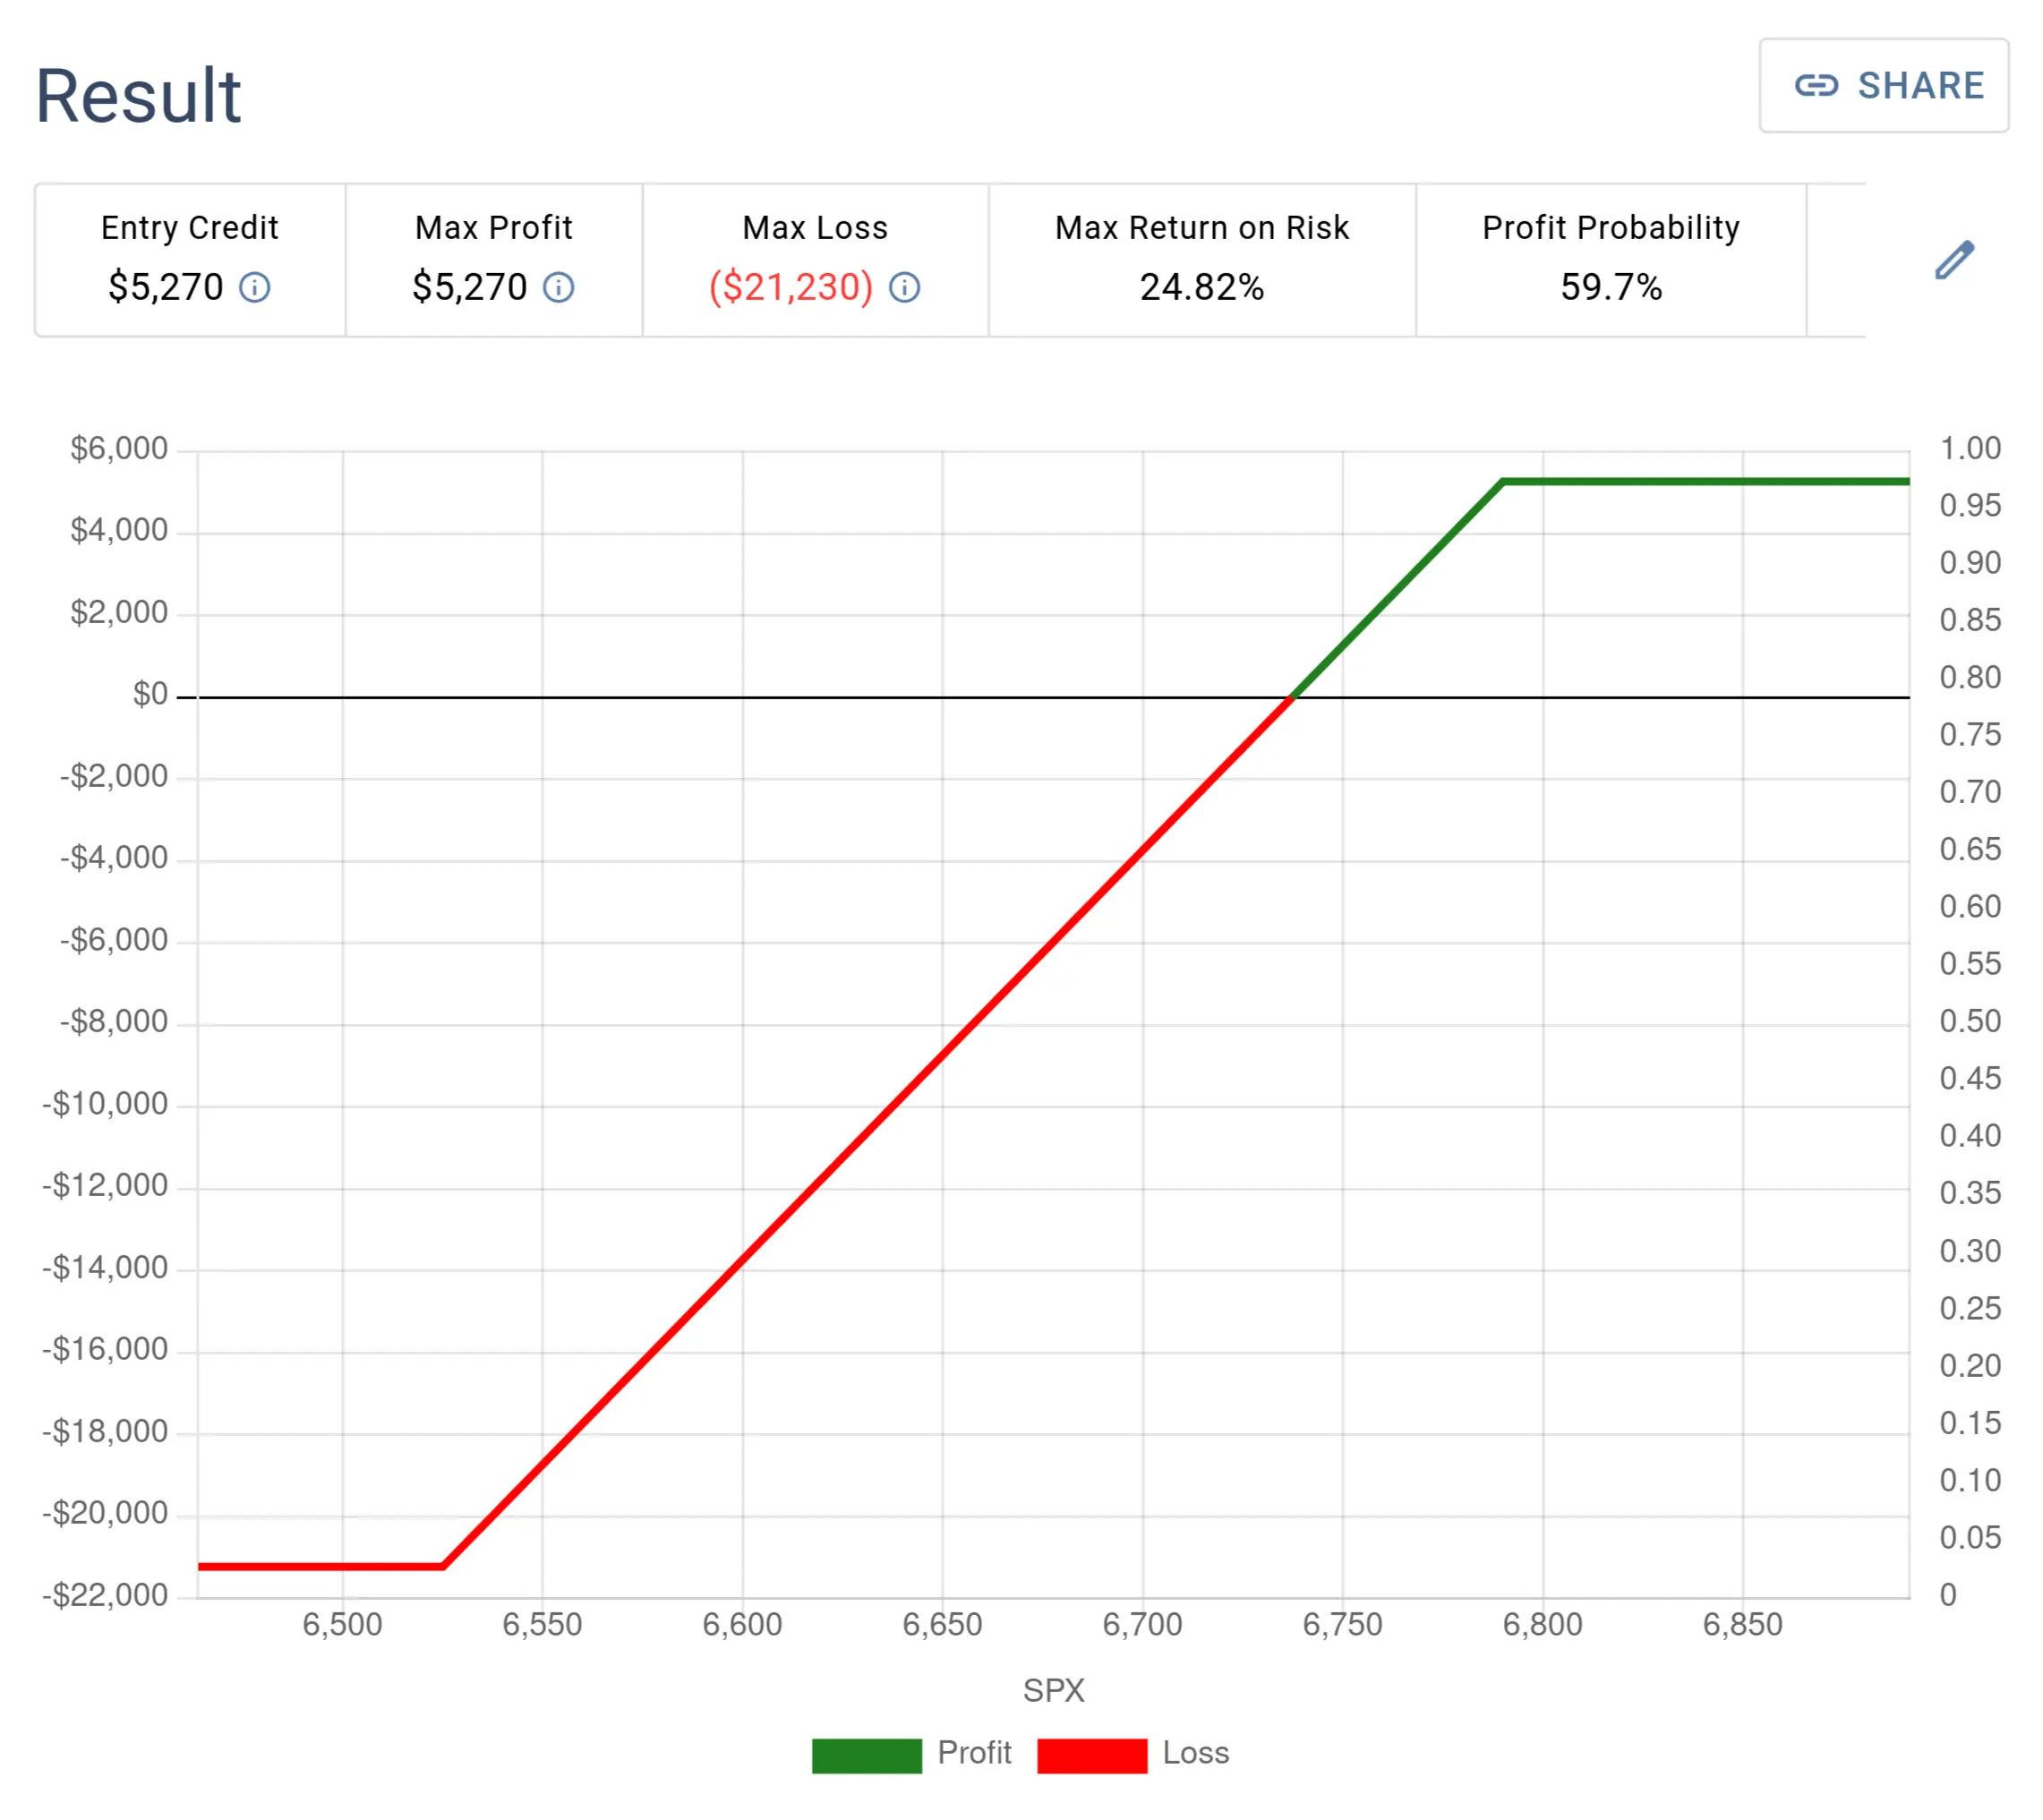The image size is (2043, 1820).
Task: Click the green Profit legend color swatch
Action: tap(866, 1753)
